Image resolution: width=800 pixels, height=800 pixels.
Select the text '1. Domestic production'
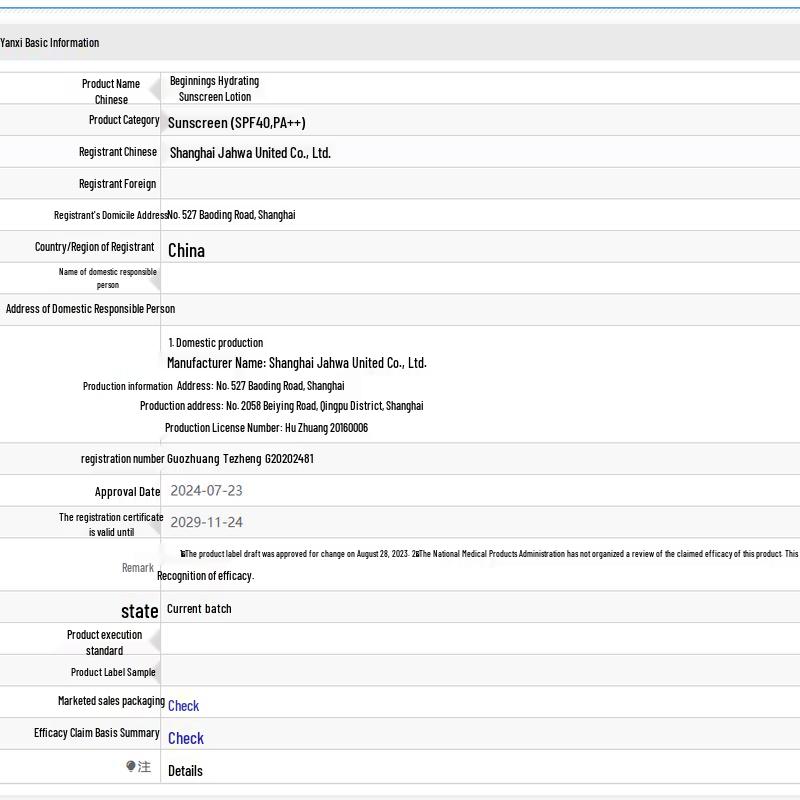[216, 343]
